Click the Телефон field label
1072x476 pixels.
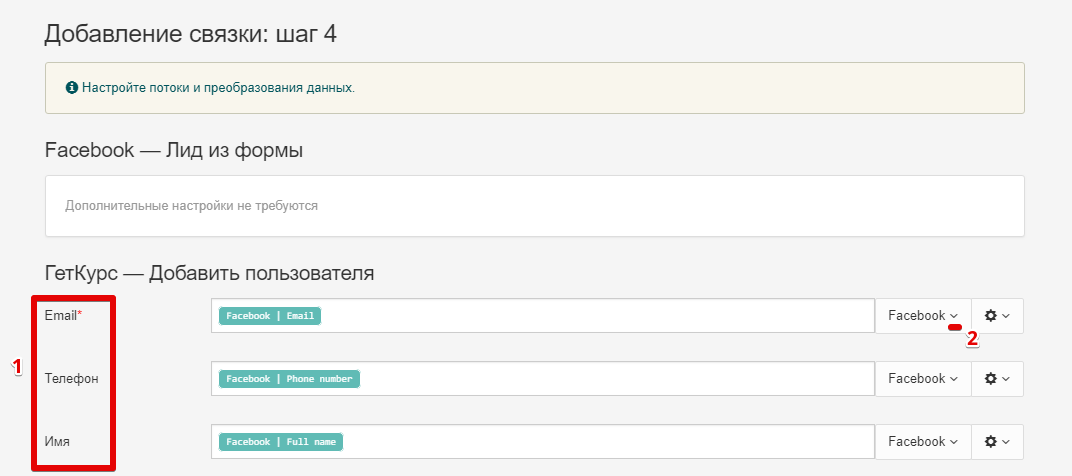(71, 379)
